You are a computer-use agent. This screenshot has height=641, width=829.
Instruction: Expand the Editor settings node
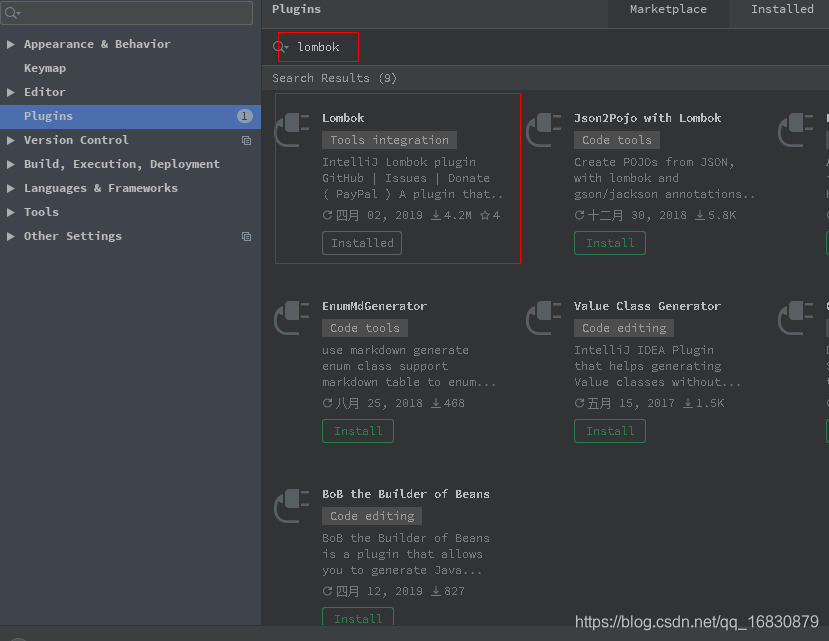pyautogui.click(x=11, y=92)
